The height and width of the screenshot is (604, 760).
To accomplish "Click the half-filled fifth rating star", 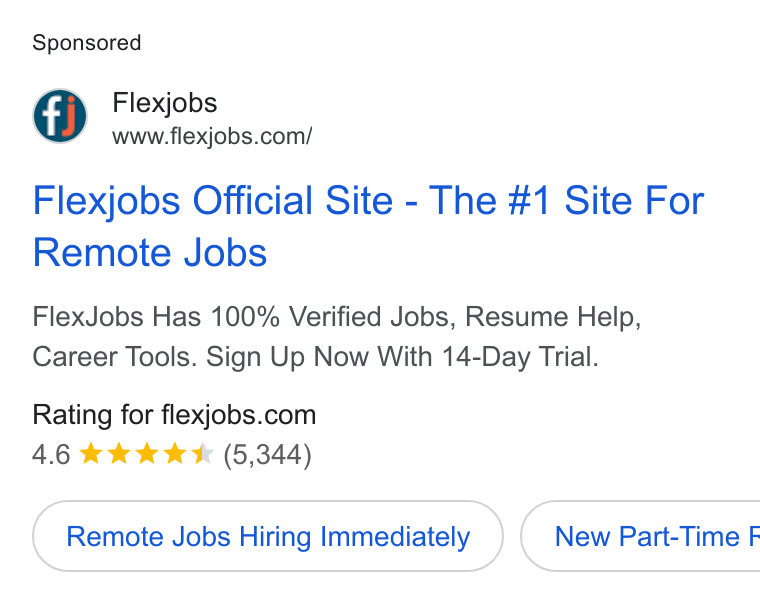I will point(203,454).
